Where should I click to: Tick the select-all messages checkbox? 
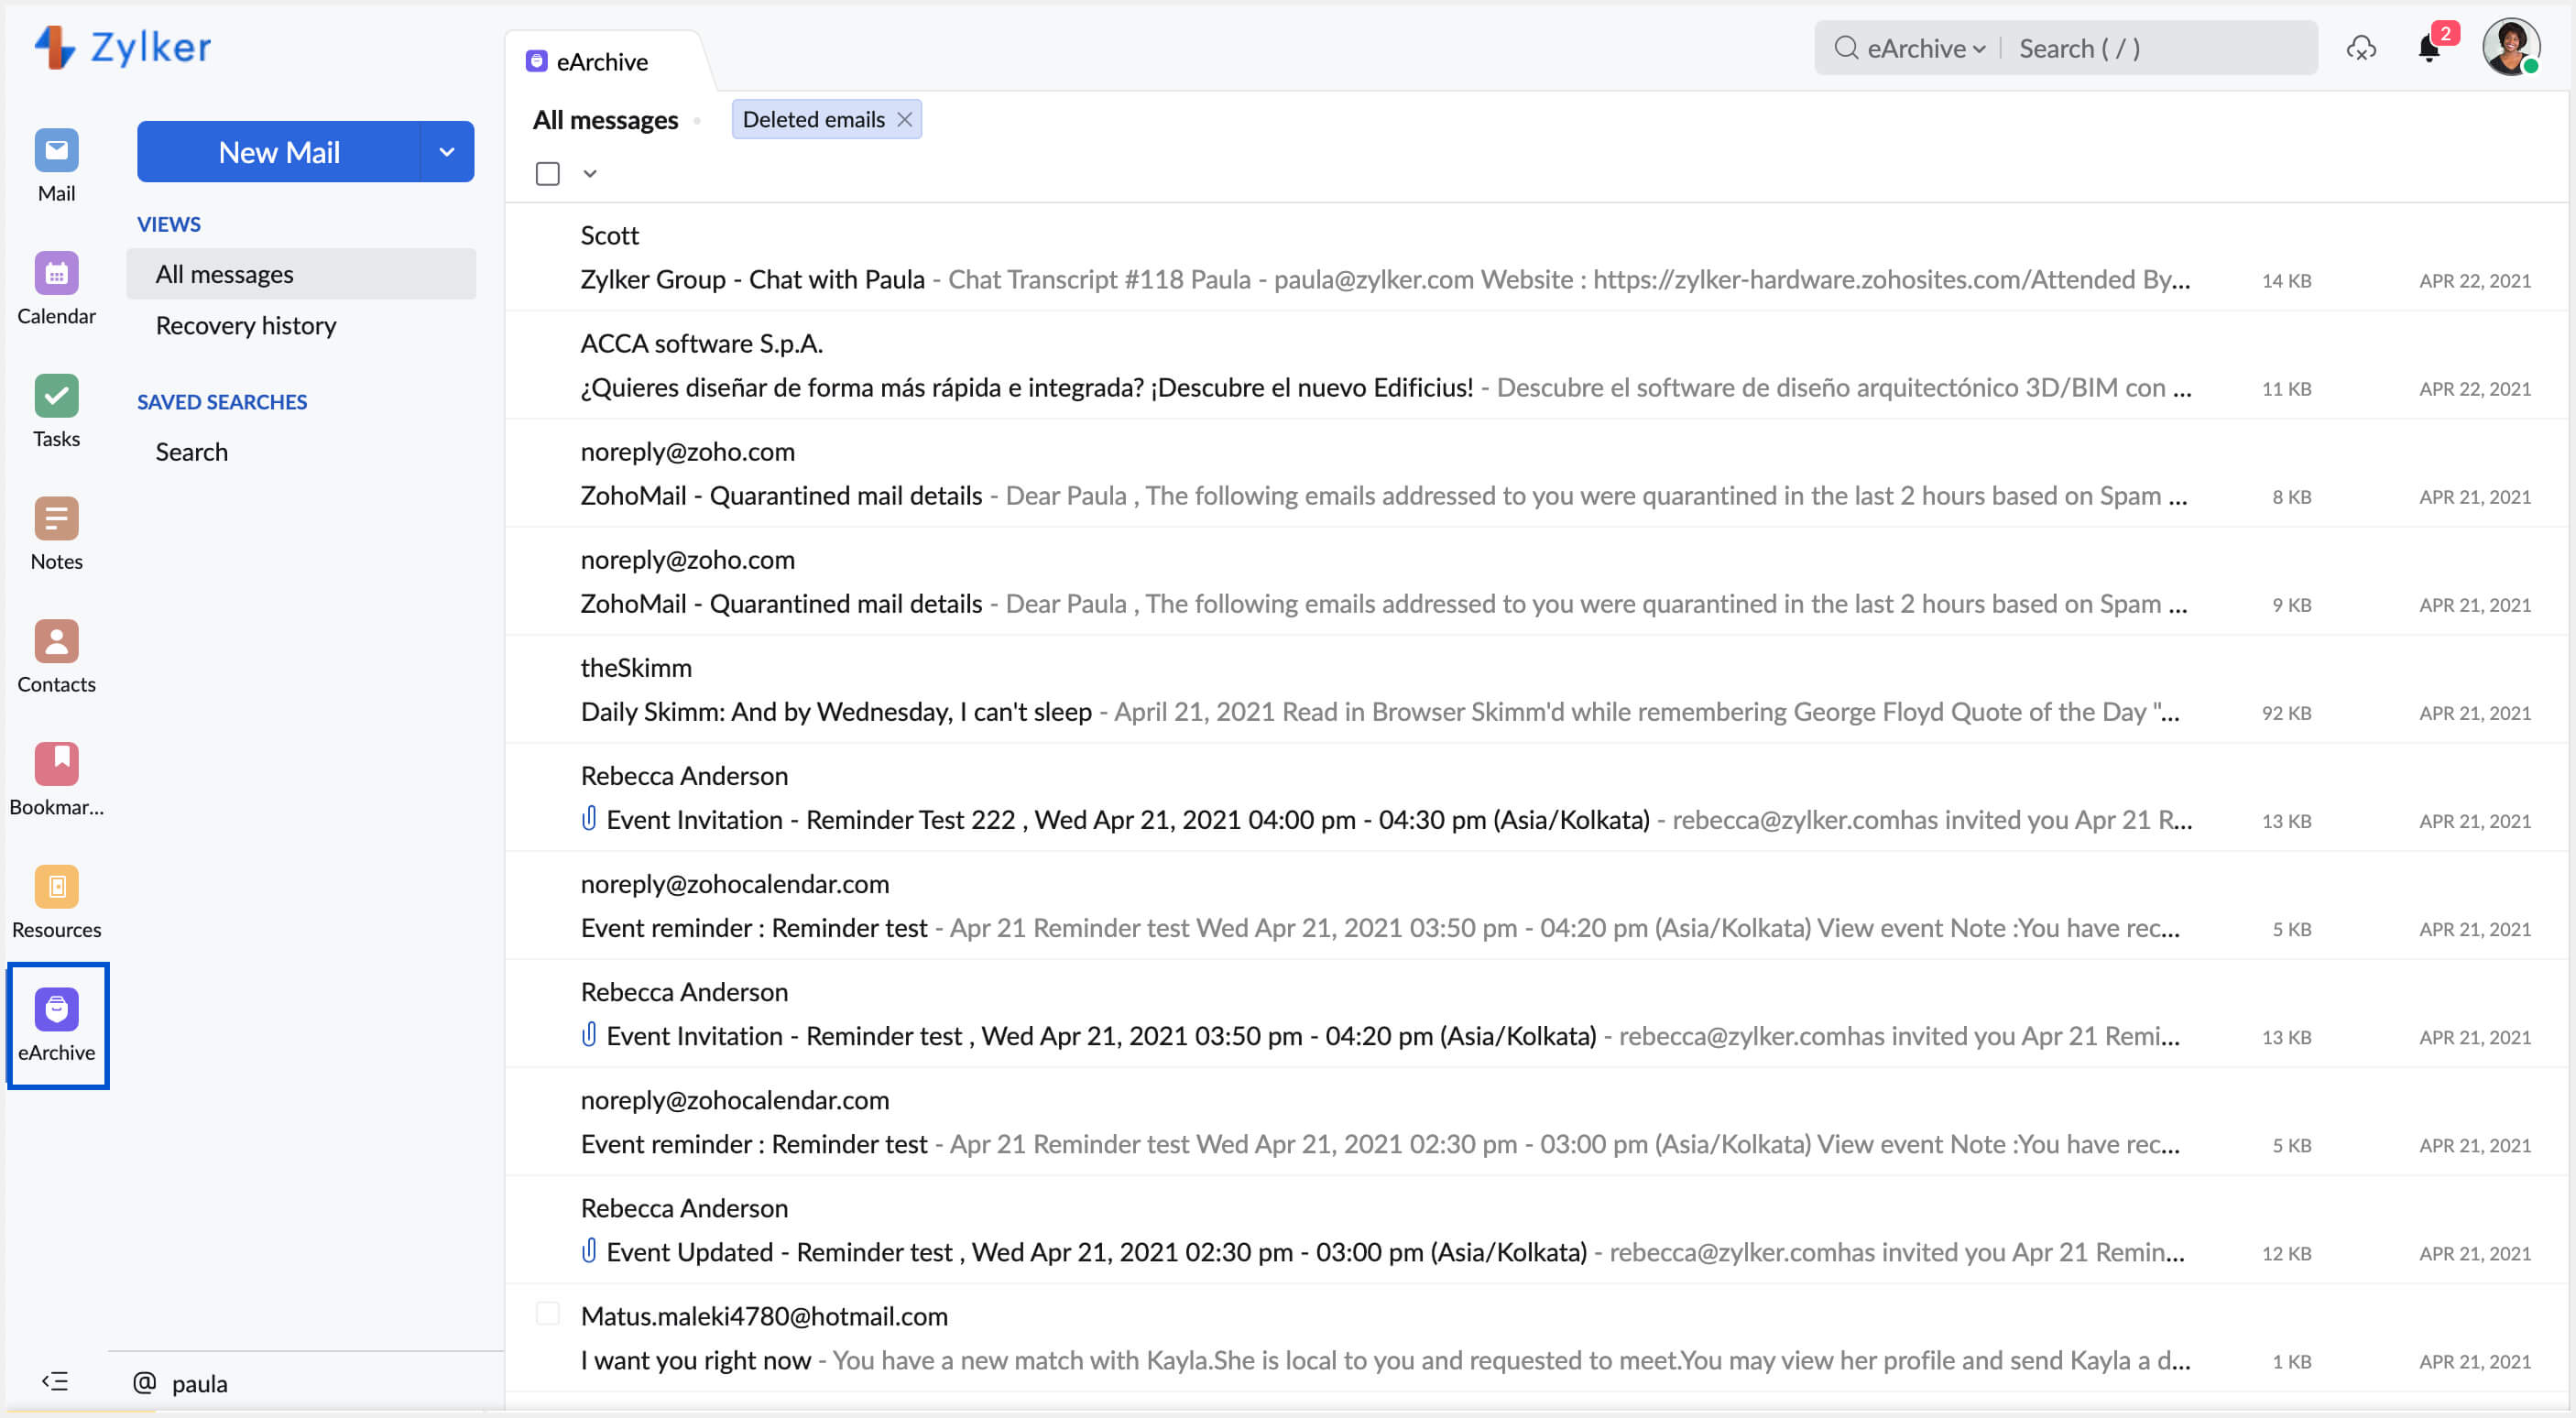(x=547, y=174)
